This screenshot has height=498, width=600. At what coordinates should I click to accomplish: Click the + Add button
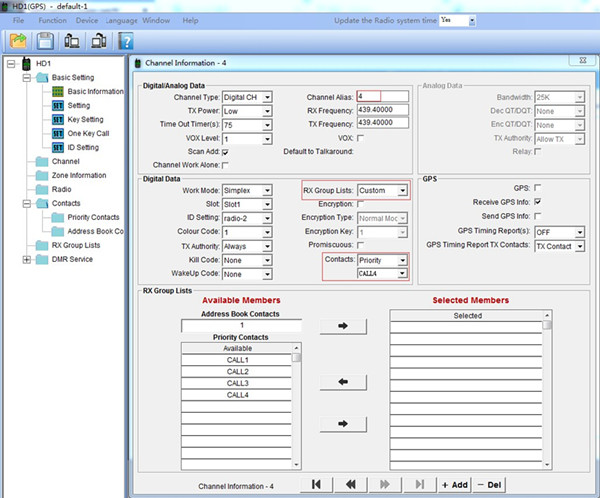(x=454, y=484)
